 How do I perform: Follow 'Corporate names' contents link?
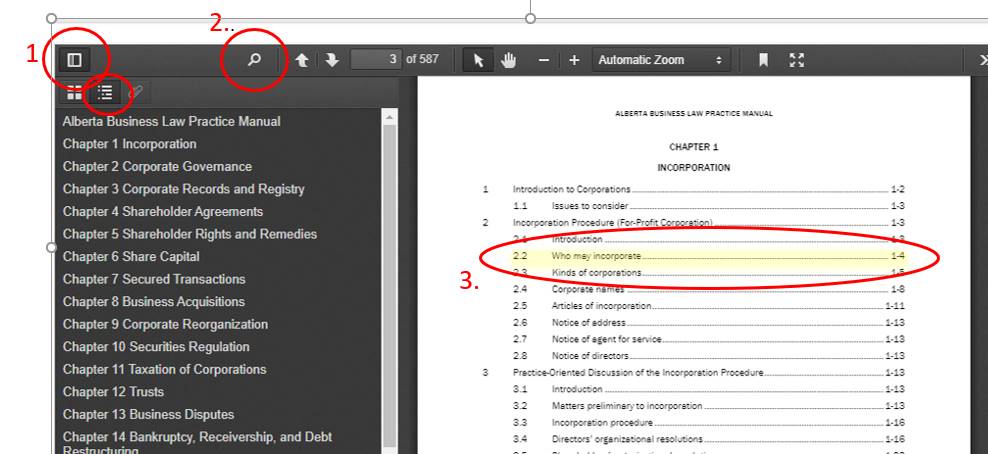click(x=587, y=289)
